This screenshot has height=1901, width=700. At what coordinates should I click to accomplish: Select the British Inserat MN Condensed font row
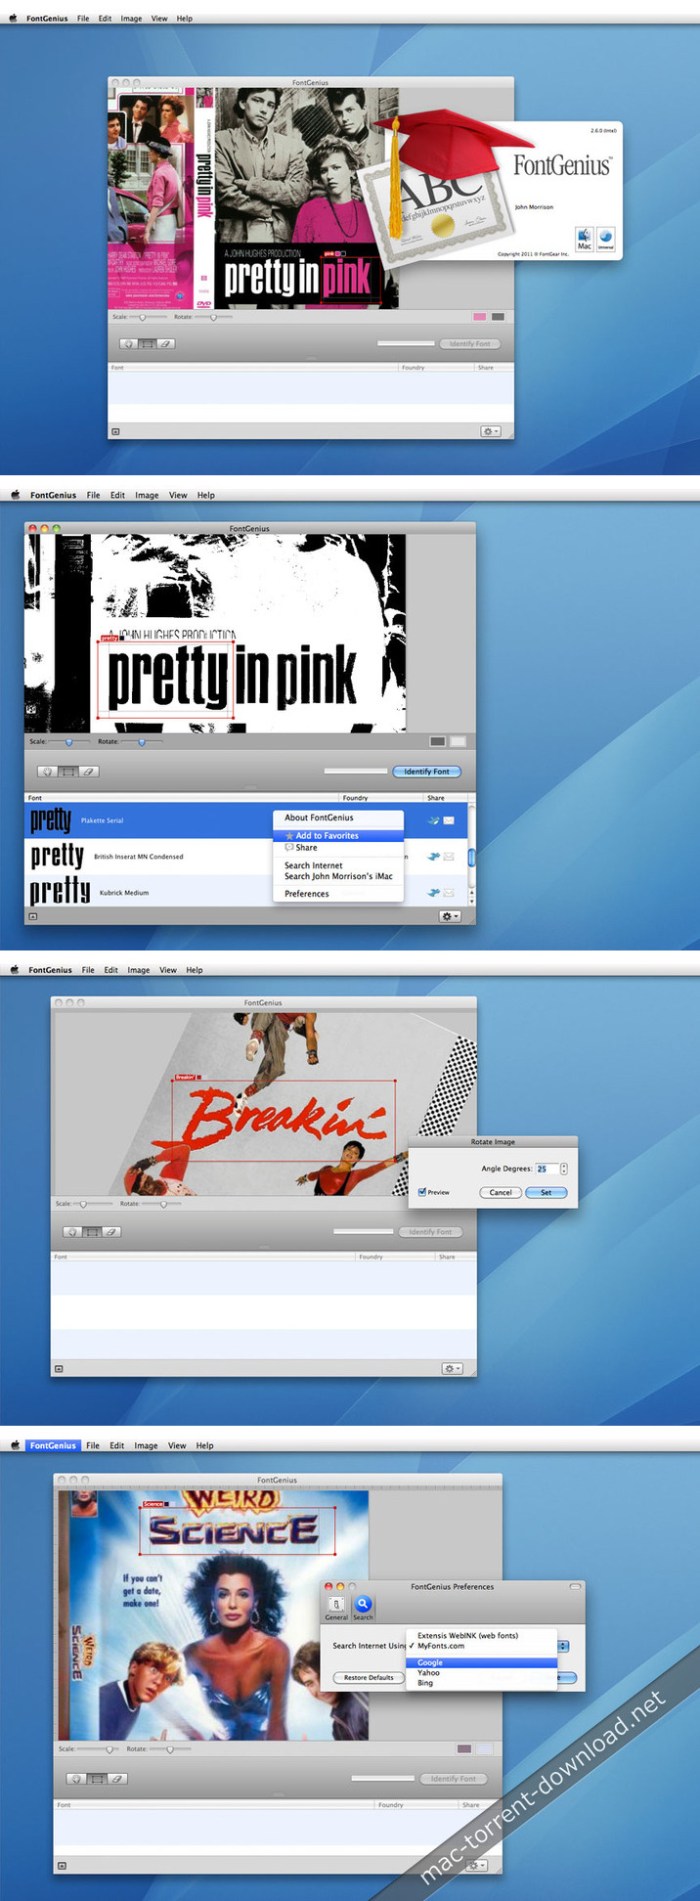coord(245,856)
